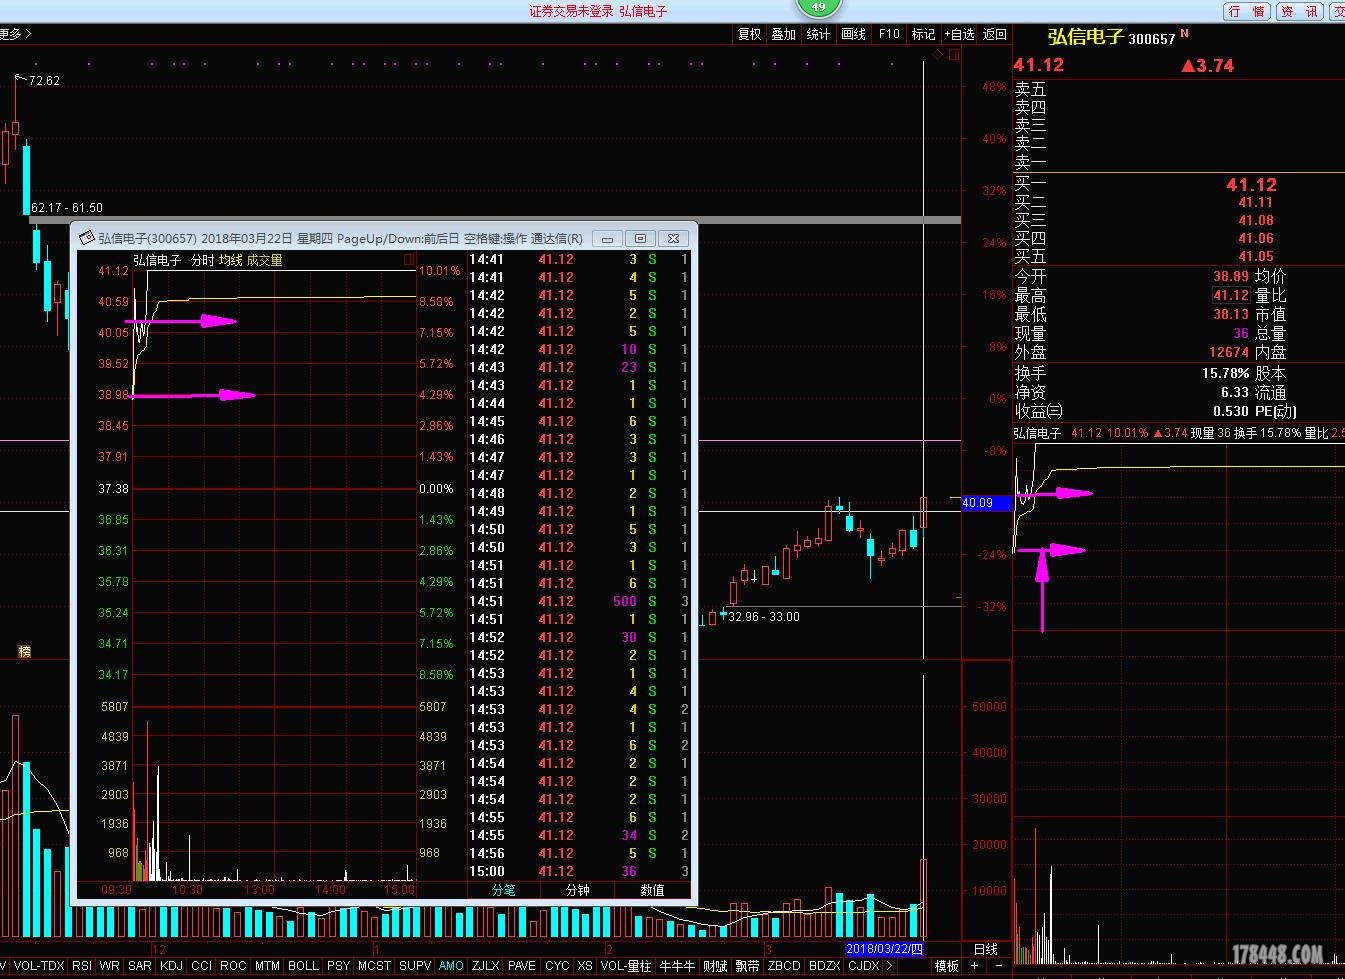The height and width of the screenshot is (979, 1345).
Task: Select the MTM indicator tab
Action: point(267,966)
